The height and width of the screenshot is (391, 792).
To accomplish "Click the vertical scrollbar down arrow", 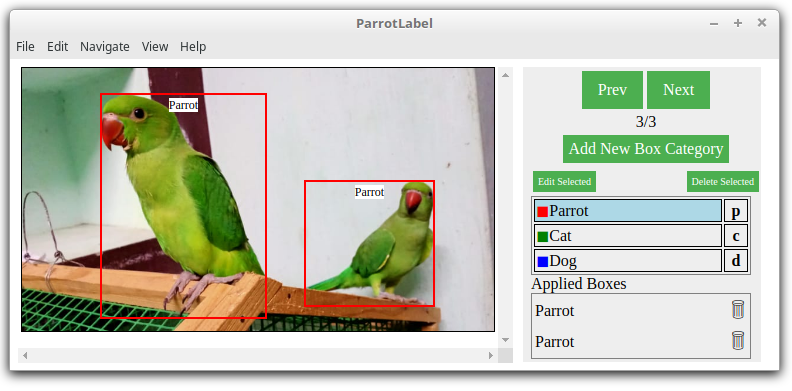I will pos(506,339).
